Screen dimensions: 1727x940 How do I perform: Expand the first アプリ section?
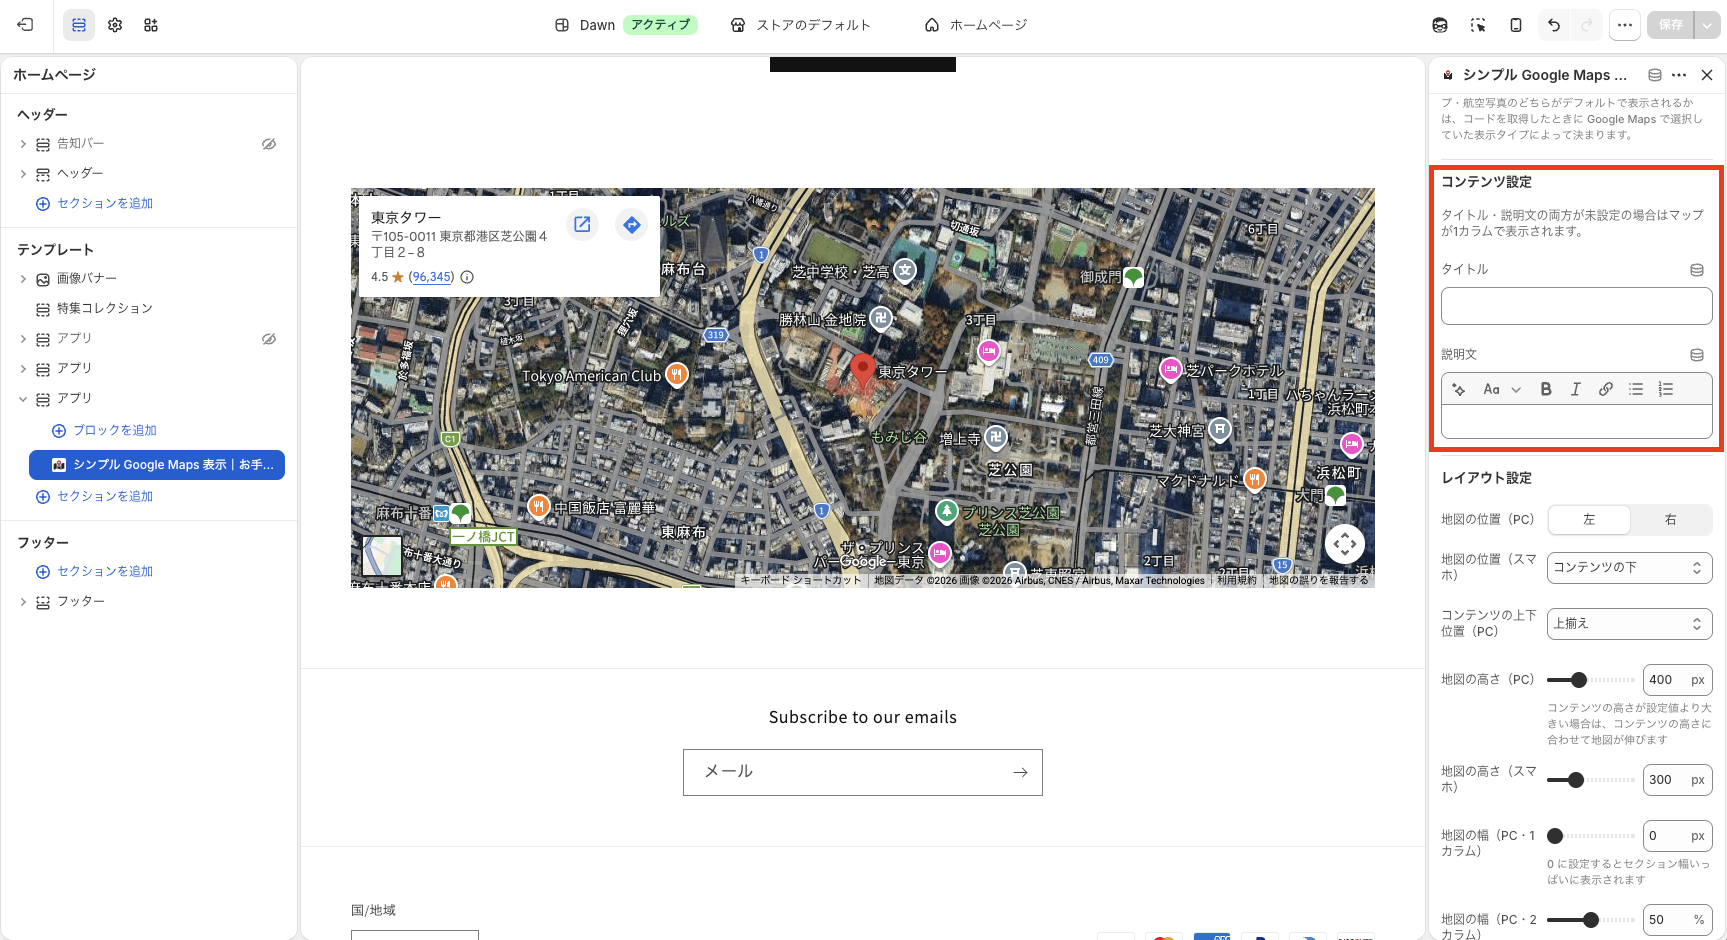[x=23, y=339]
